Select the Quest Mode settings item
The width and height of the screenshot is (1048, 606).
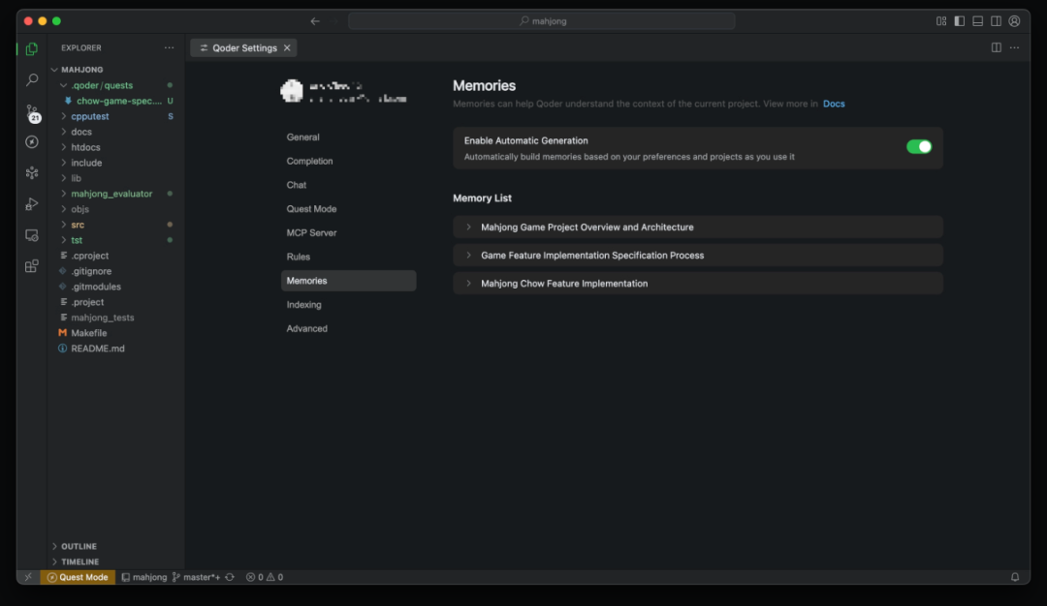pos(311,209)
